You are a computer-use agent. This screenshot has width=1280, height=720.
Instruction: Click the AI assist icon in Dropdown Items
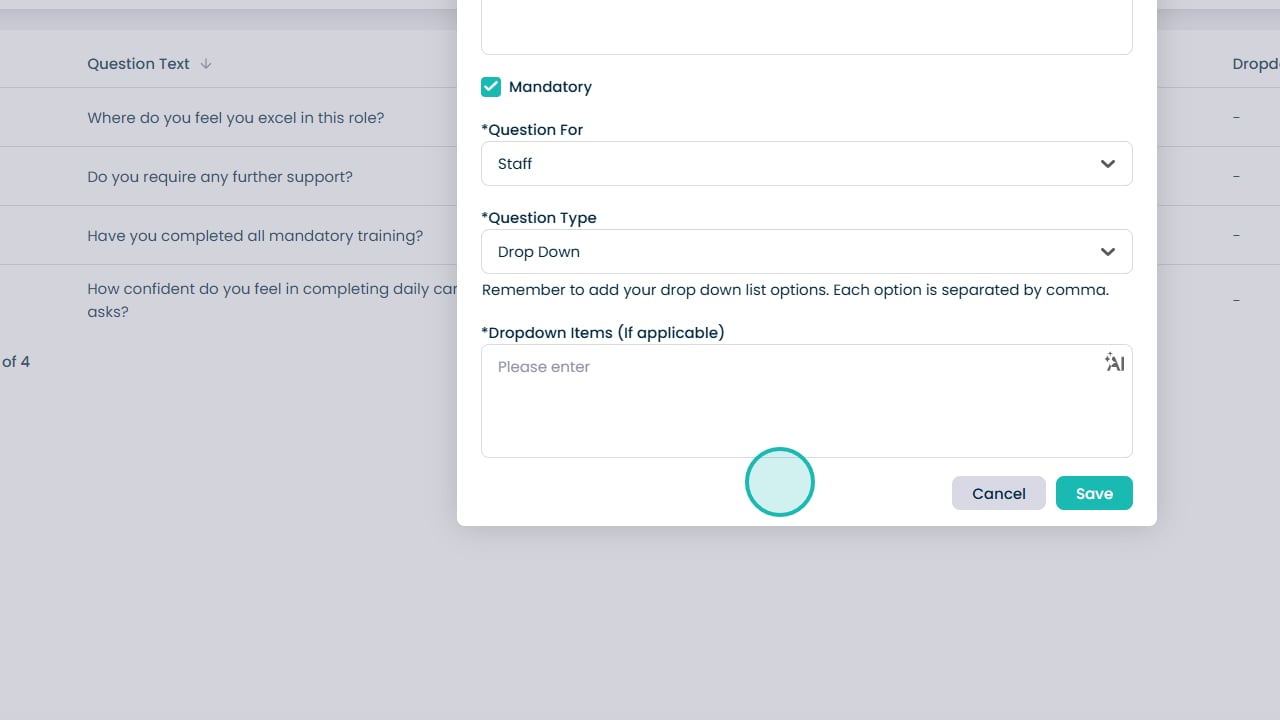1114,363
